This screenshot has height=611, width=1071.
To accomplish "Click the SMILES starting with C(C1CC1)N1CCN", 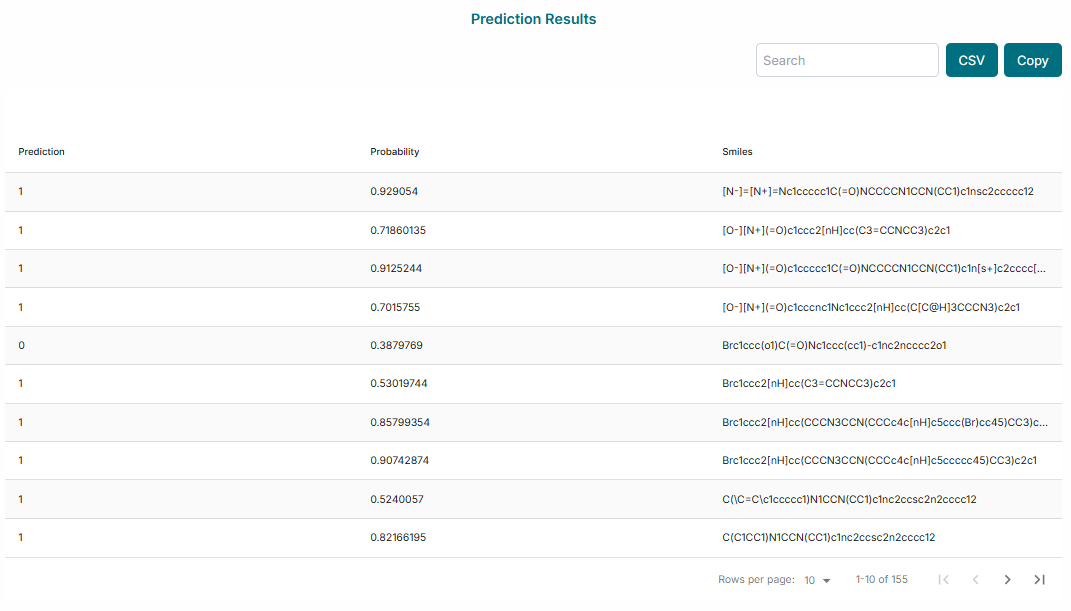I will coord(828,537).
